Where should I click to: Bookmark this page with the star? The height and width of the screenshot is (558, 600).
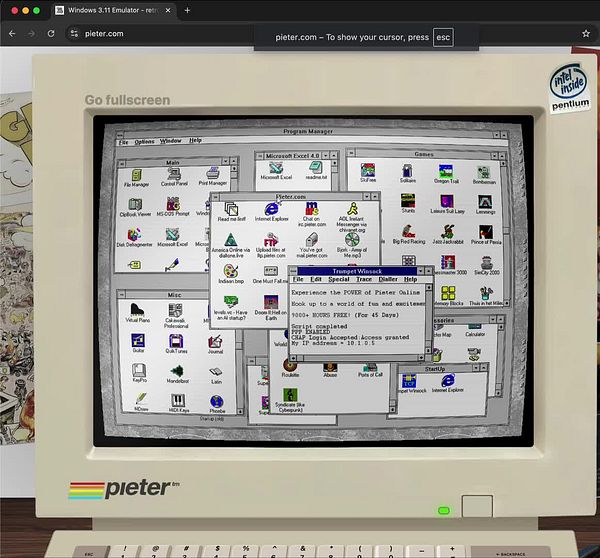click(x=586, y=34)
